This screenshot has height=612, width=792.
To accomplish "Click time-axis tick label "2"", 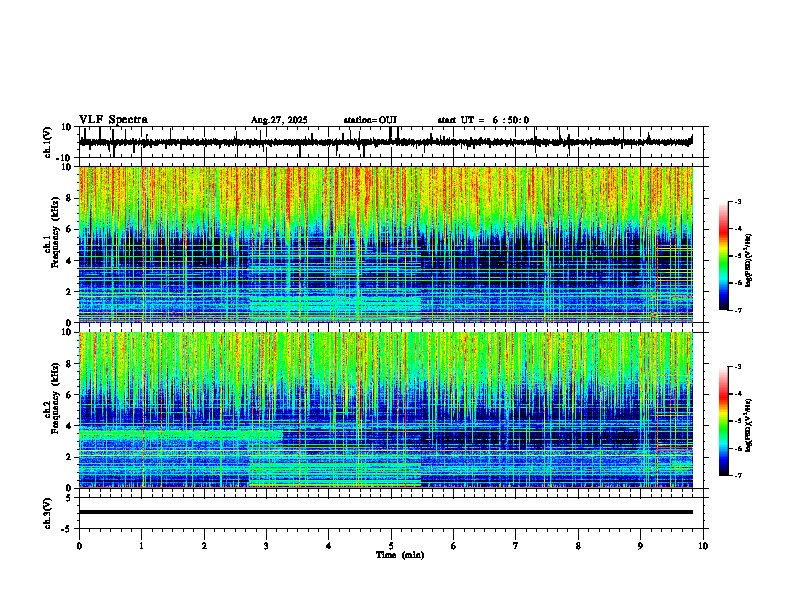I will click(x=204, y=546).
